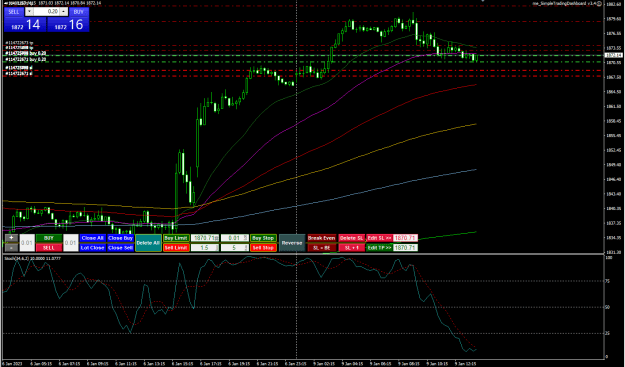
Task: Click the 1870.71 field beside Edit SL
Action: pos(405,238)
